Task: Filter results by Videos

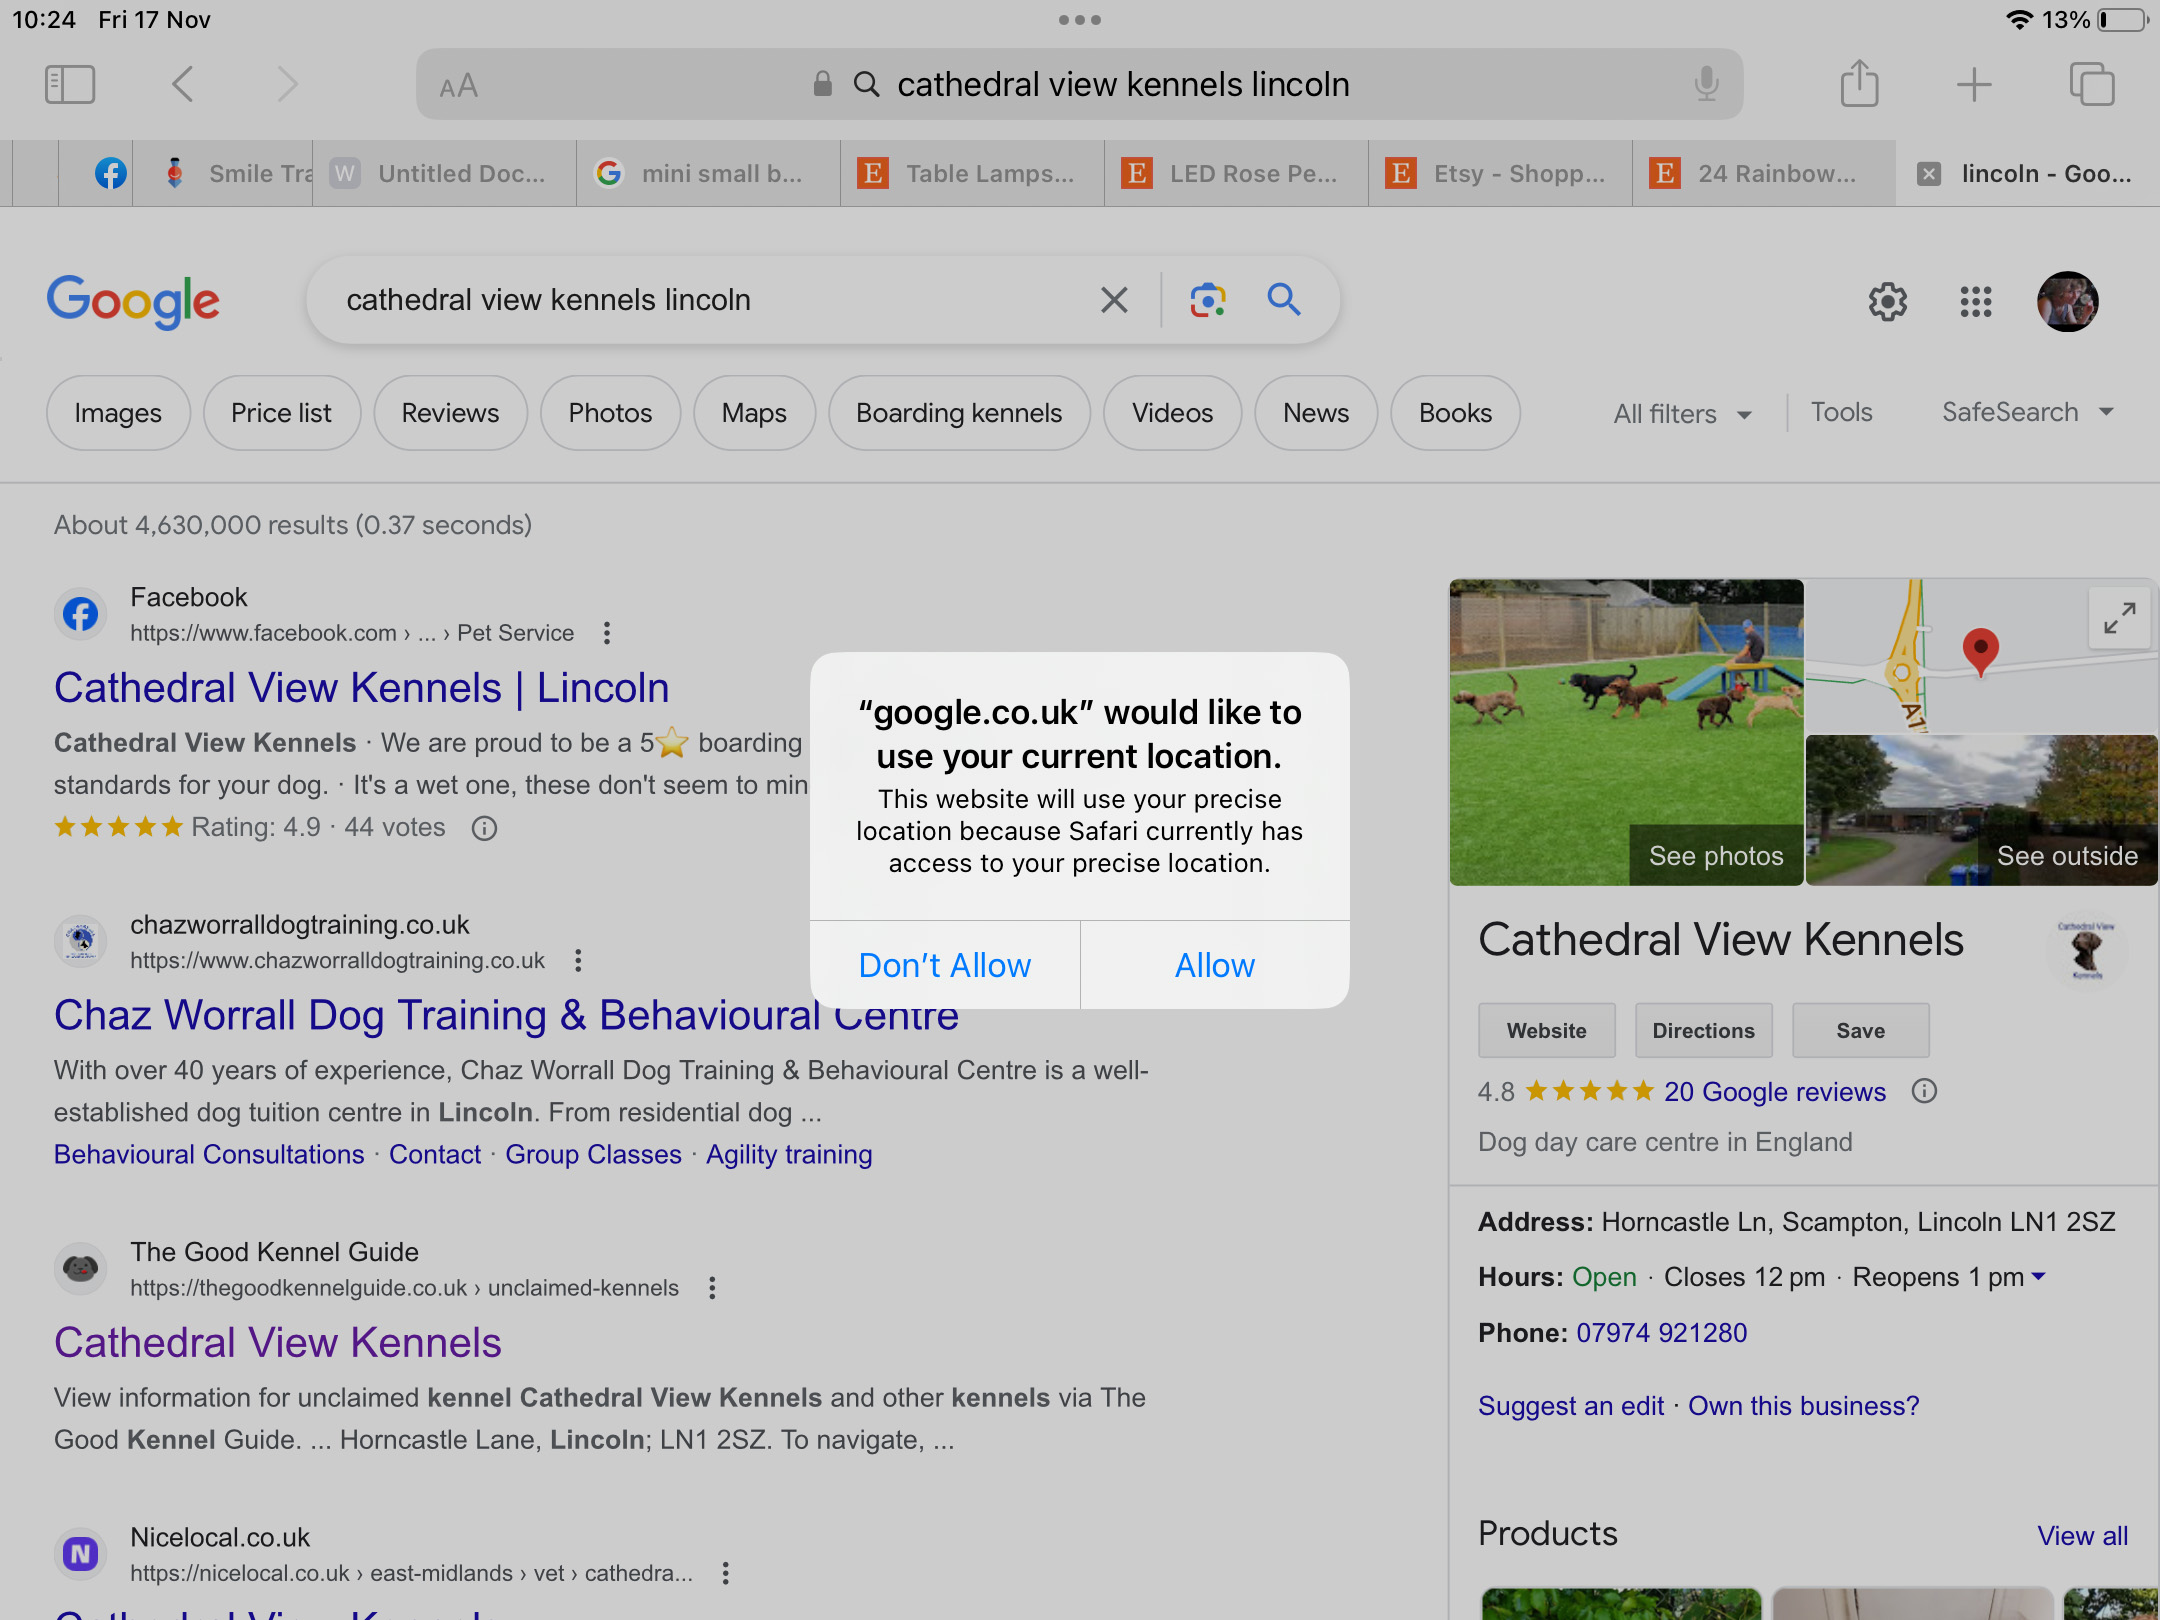Action: pyautogui.click(x=1172, y=413)
